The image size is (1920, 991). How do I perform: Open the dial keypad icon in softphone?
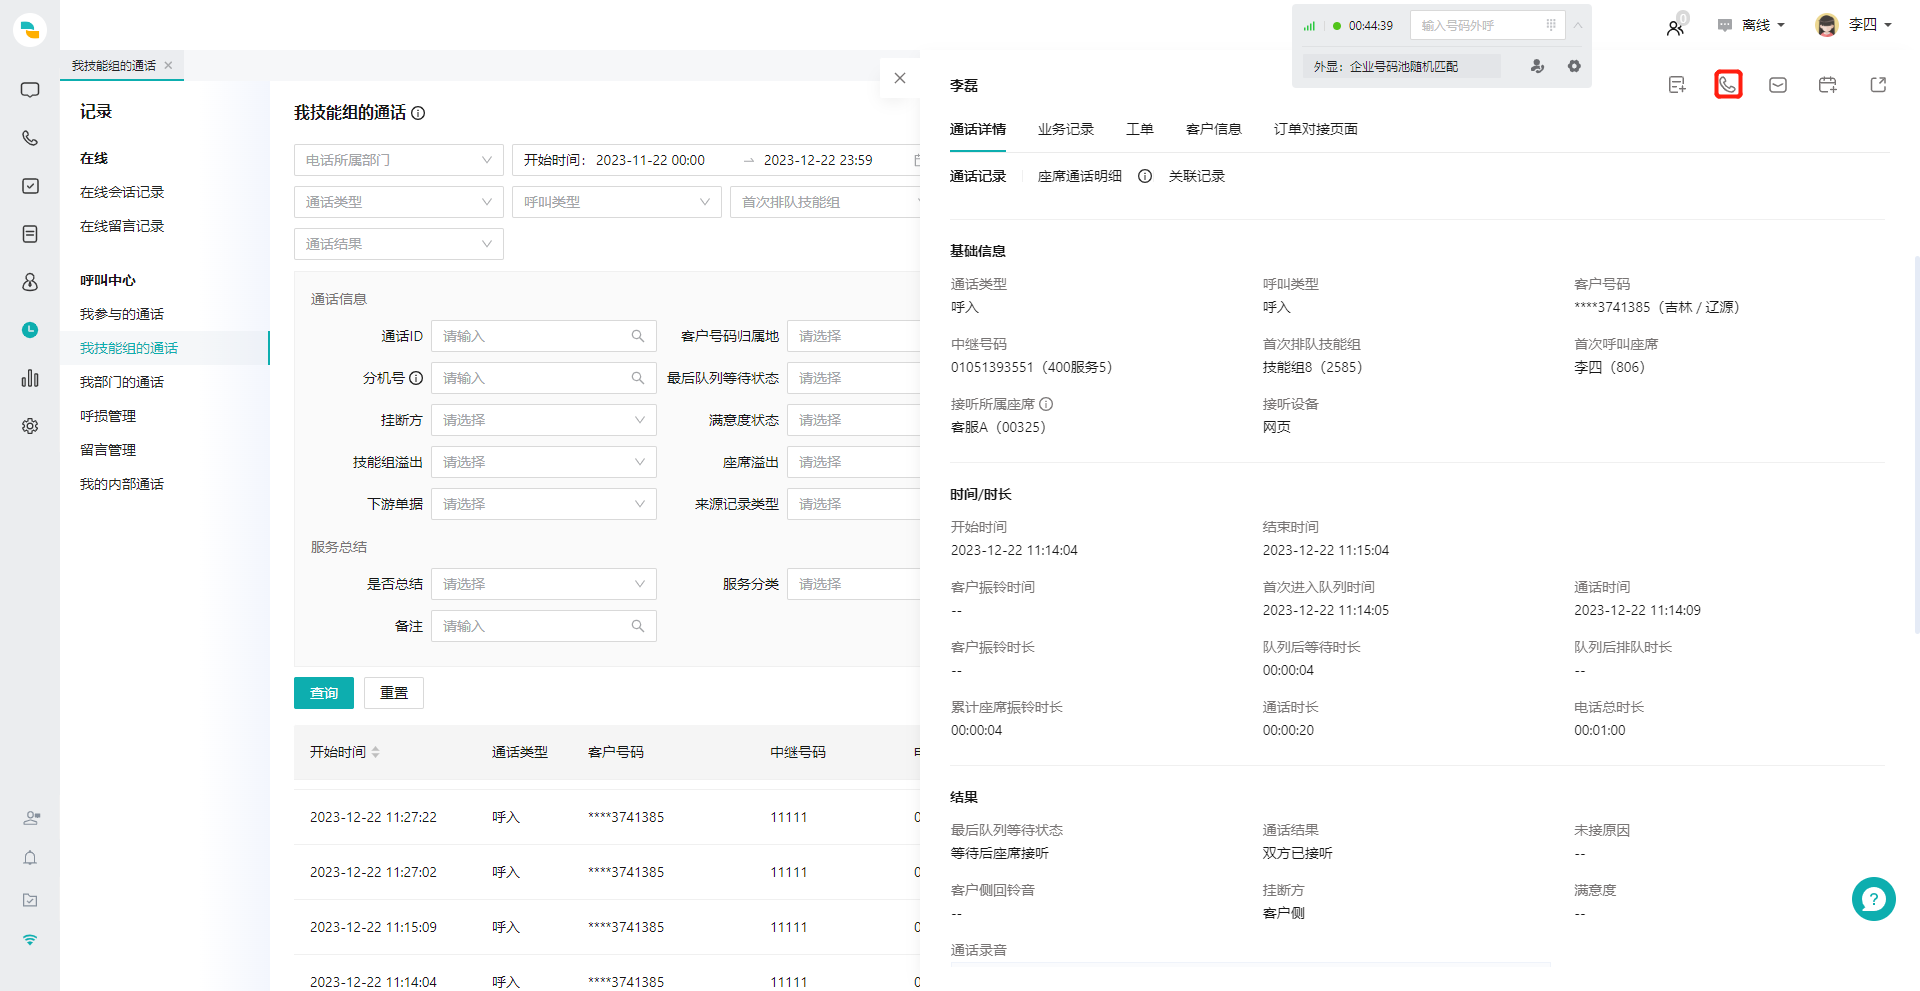(1551, 25)
